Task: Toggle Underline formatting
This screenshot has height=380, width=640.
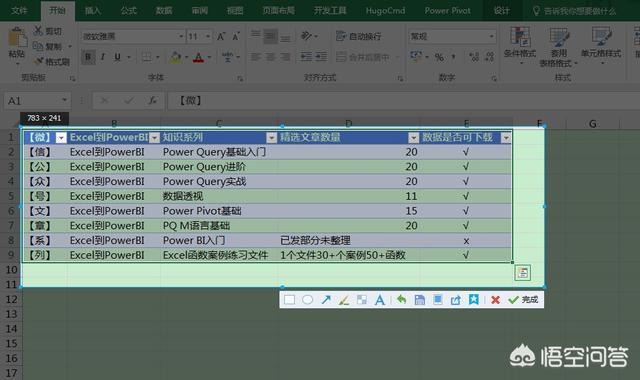Action: click(x=118, y=57)
